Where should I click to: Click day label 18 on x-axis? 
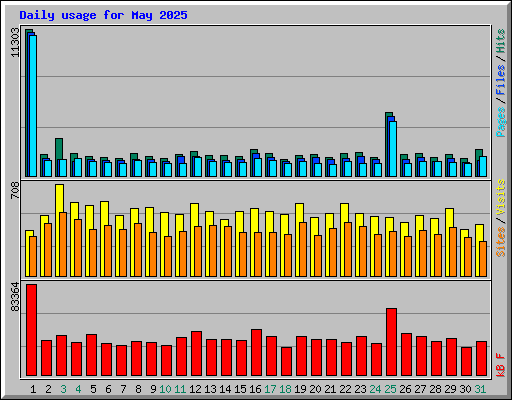[x=285, y=389]
